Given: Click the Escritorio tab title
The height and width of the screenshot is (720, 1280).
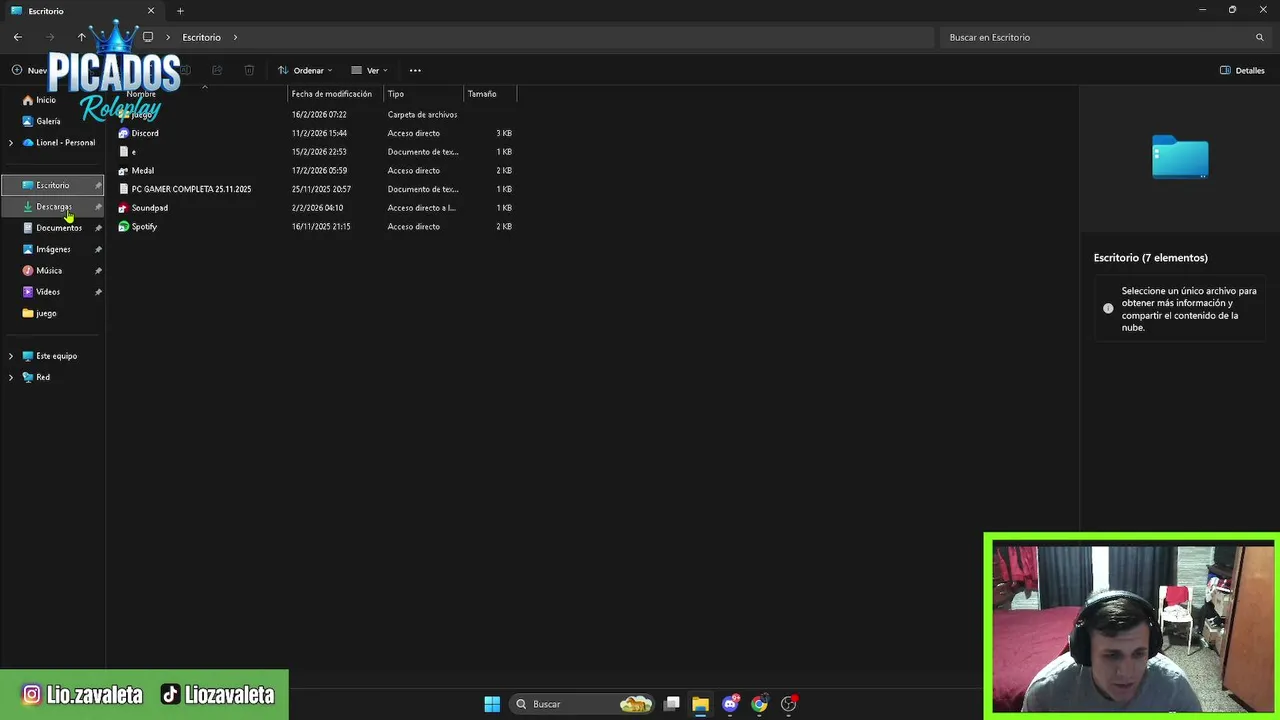Looking at the screenshot, I should (x=46, y=11).
